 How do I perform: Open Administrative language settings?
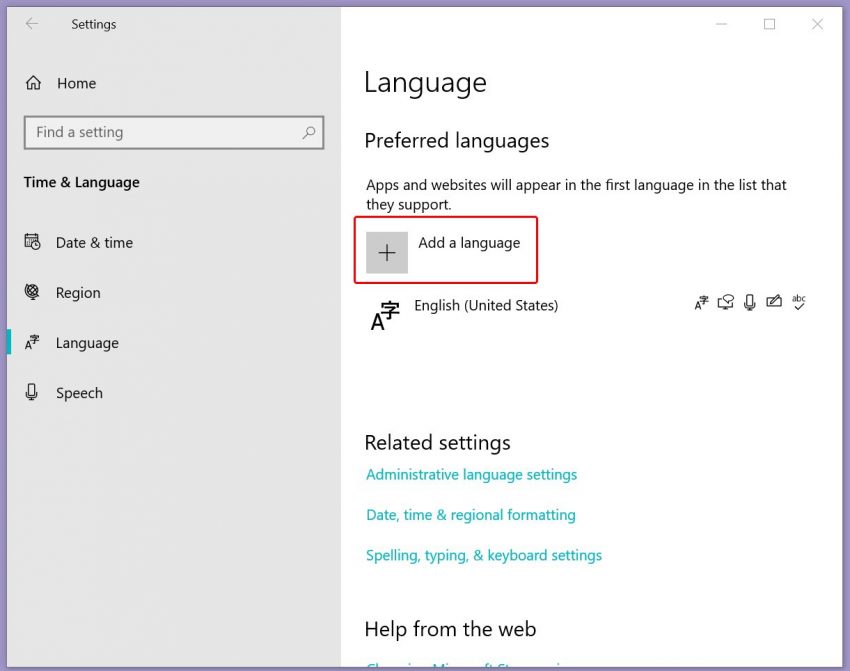coord(471,474)
